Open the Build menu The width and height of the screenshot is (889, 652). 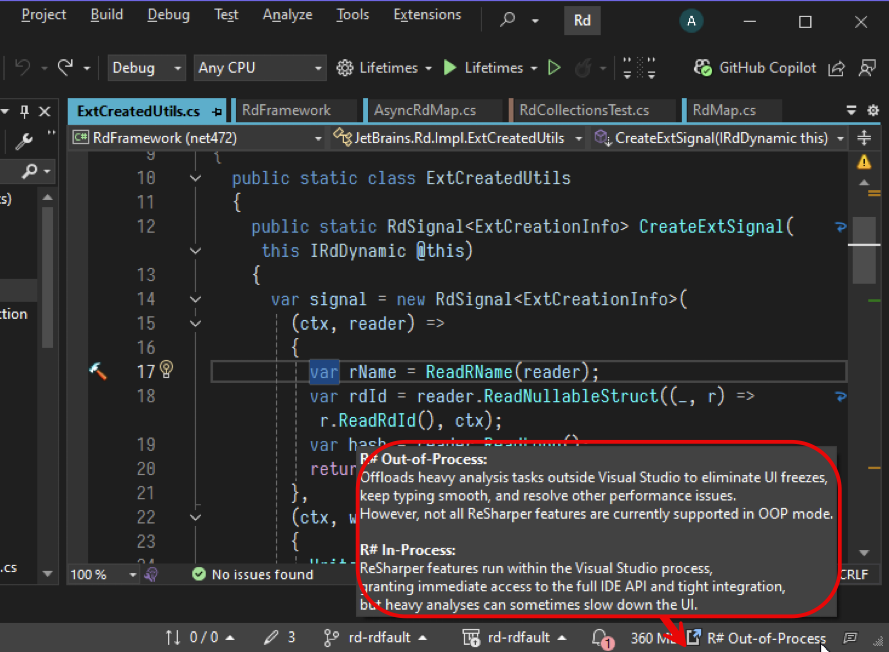pyautogui.click(x=107, y=15)
